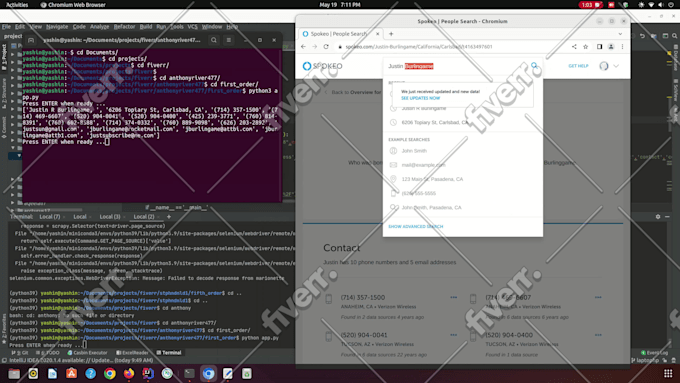Image resolution: width=680 pixels, height=383 pixels.
Task: Open the Activities overview
Action: tap(17, 5)
